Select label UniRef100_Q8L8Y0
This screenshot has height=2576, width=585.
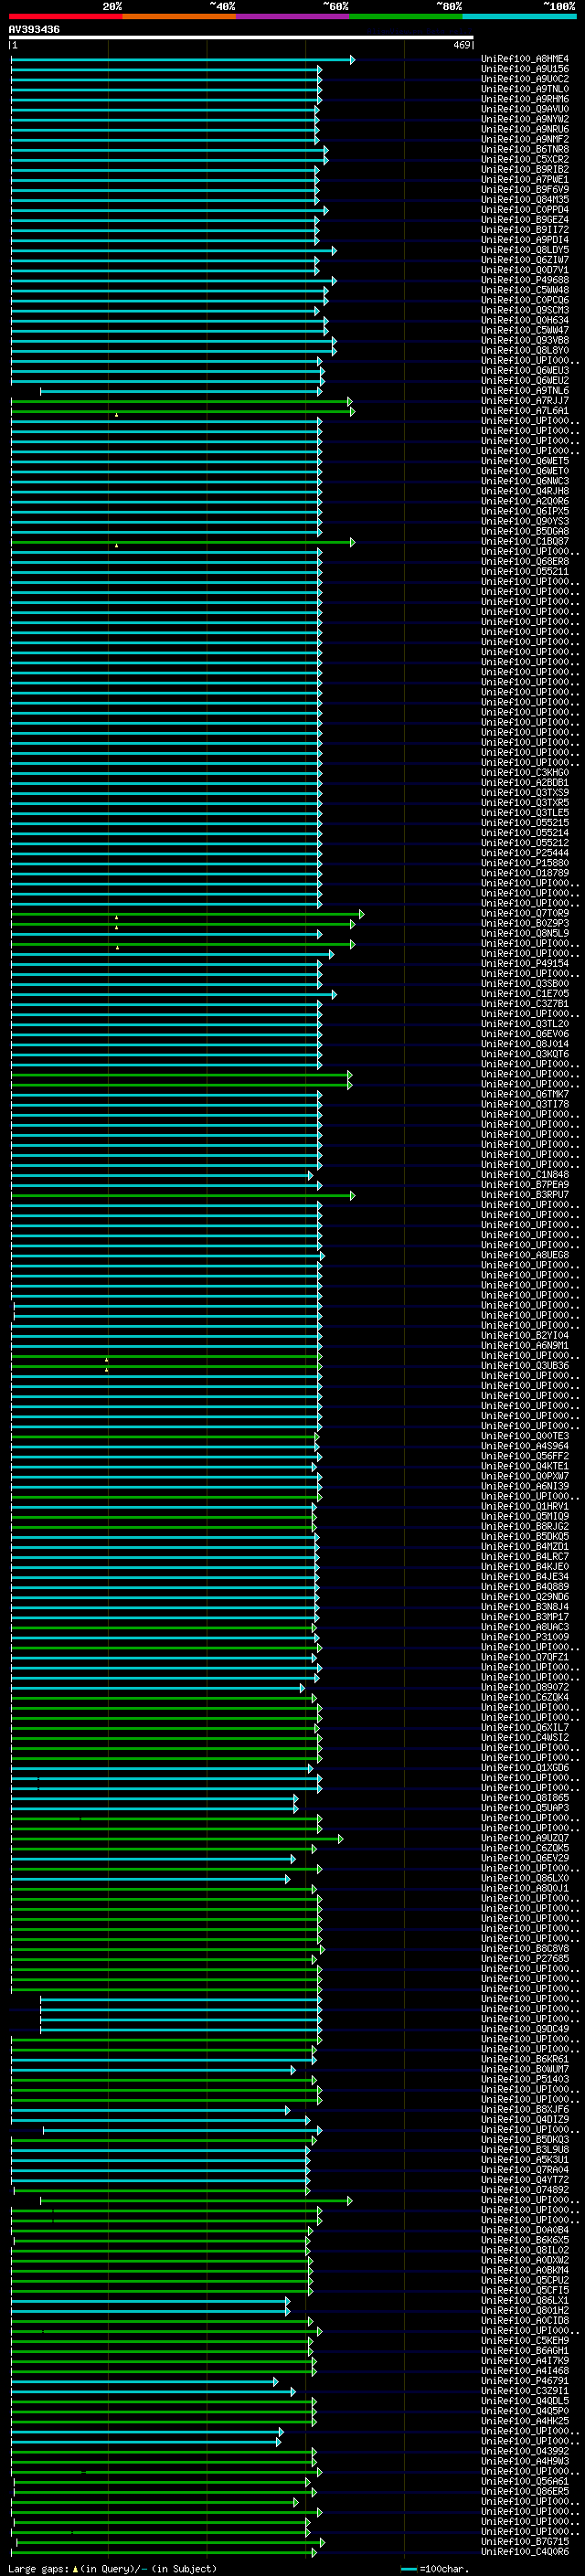pos(525,350)
